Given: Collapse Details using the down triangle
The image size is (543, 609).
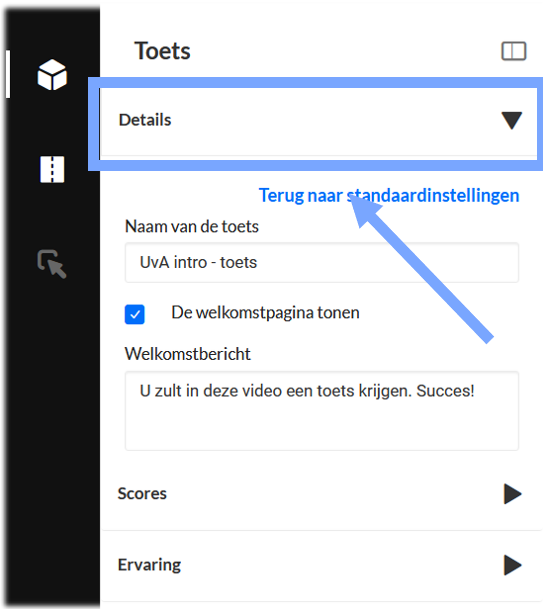Looking at the screenshot, I should (512, 120).
